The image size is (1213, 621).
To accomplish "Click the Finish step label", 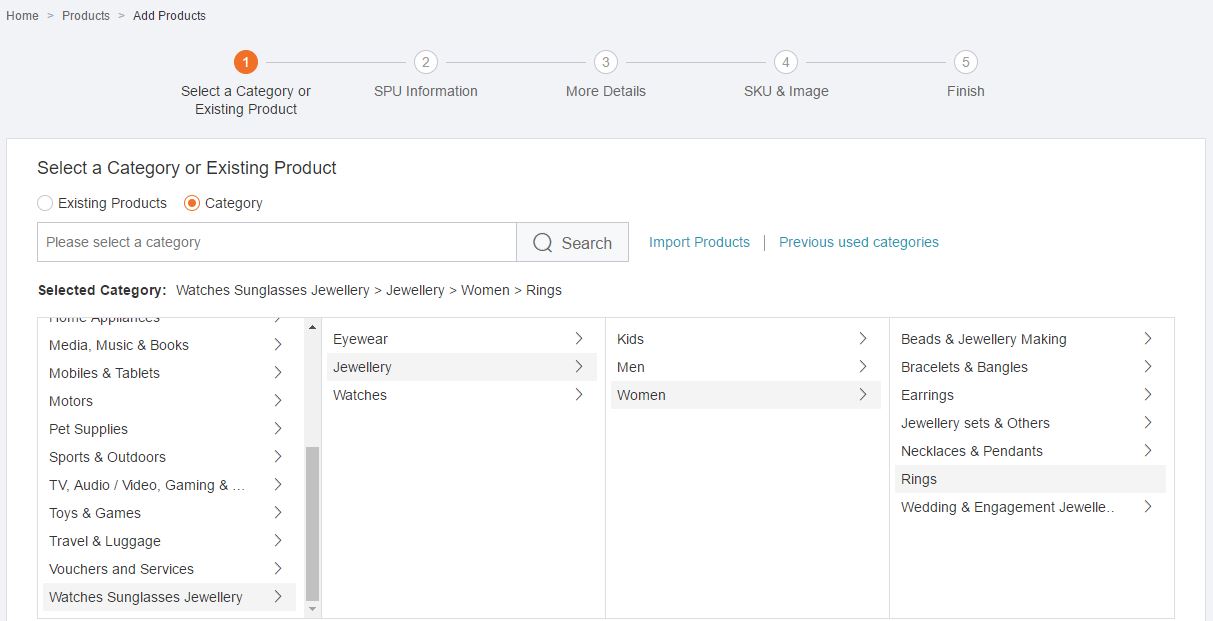I will tap(966, 91).
